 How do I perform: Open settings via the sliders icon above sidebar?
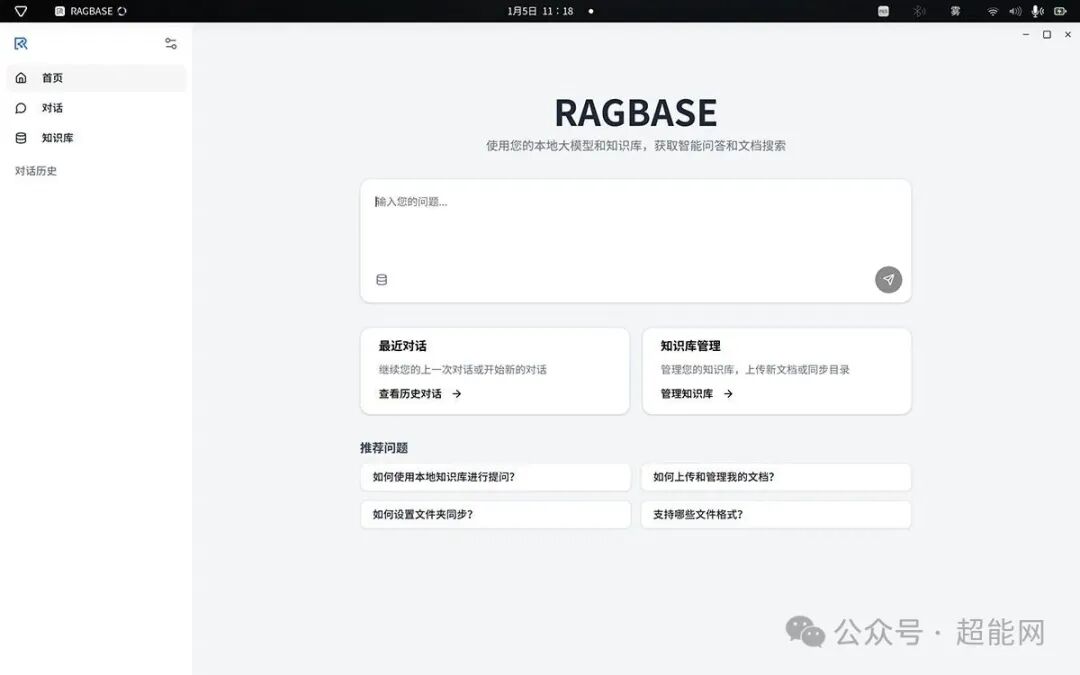point(170,43)
